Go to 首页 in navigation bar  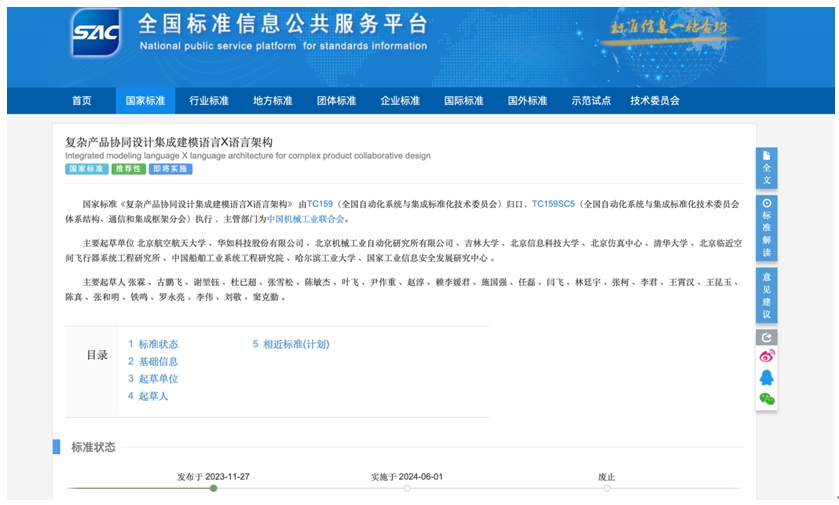[x=81, y=101]
